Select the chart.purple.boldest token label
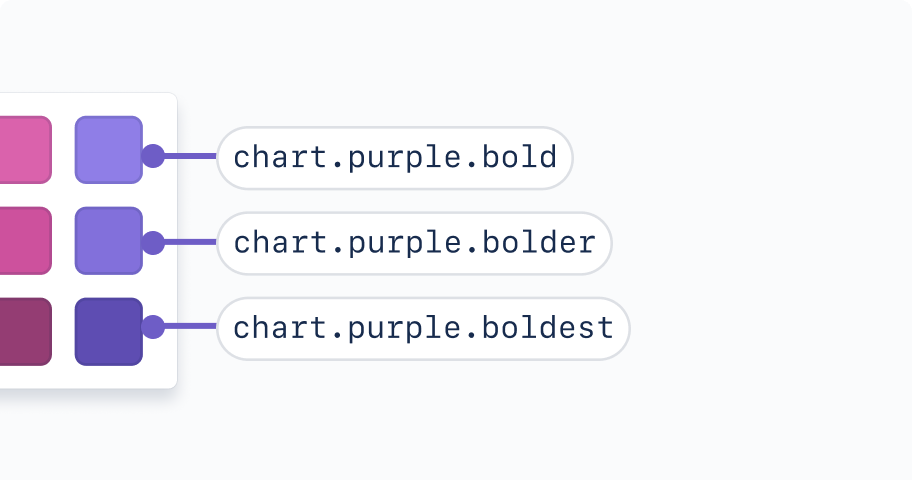 point(423,329)
